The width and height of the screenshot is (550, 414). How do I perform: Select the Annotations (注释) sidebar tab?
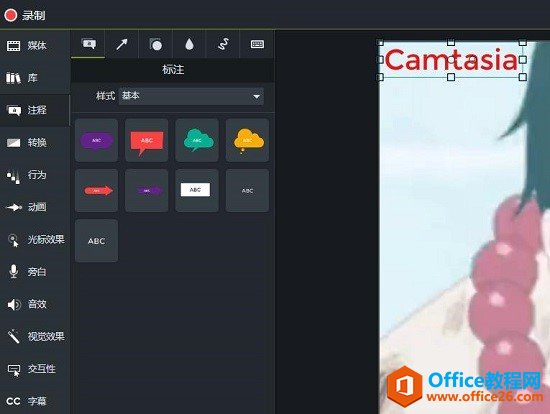(35, 110)
